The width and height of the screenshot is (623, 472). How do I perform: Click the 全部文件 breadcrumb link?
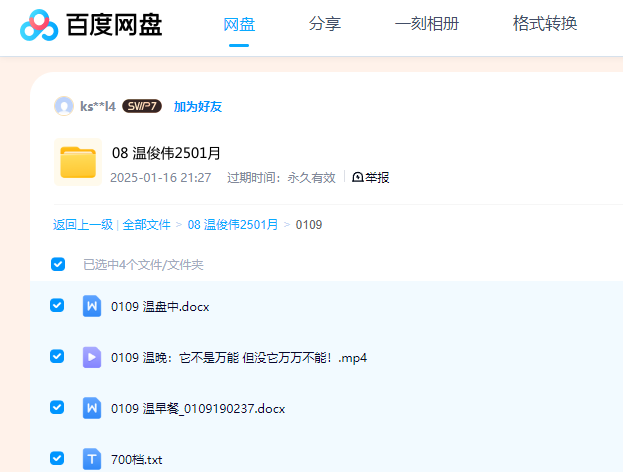(x=146, y=225)
